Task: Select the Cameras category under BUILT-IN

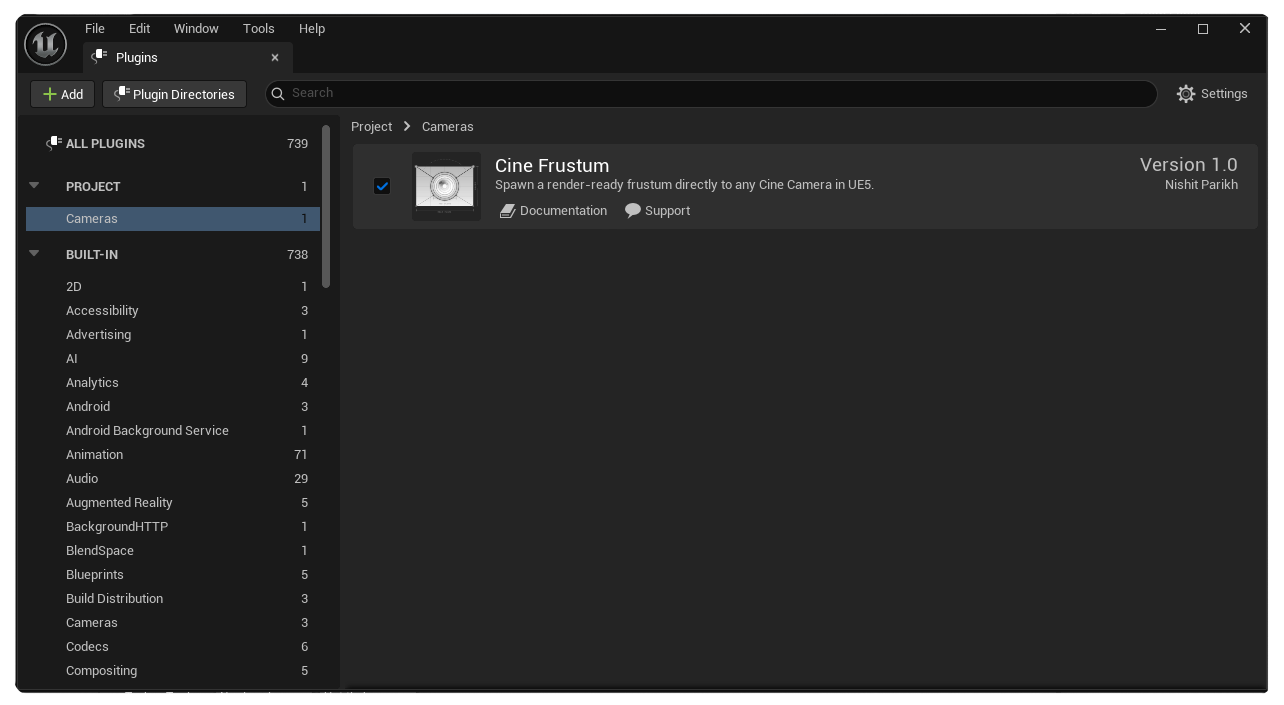Action: [x=173, y=623]
